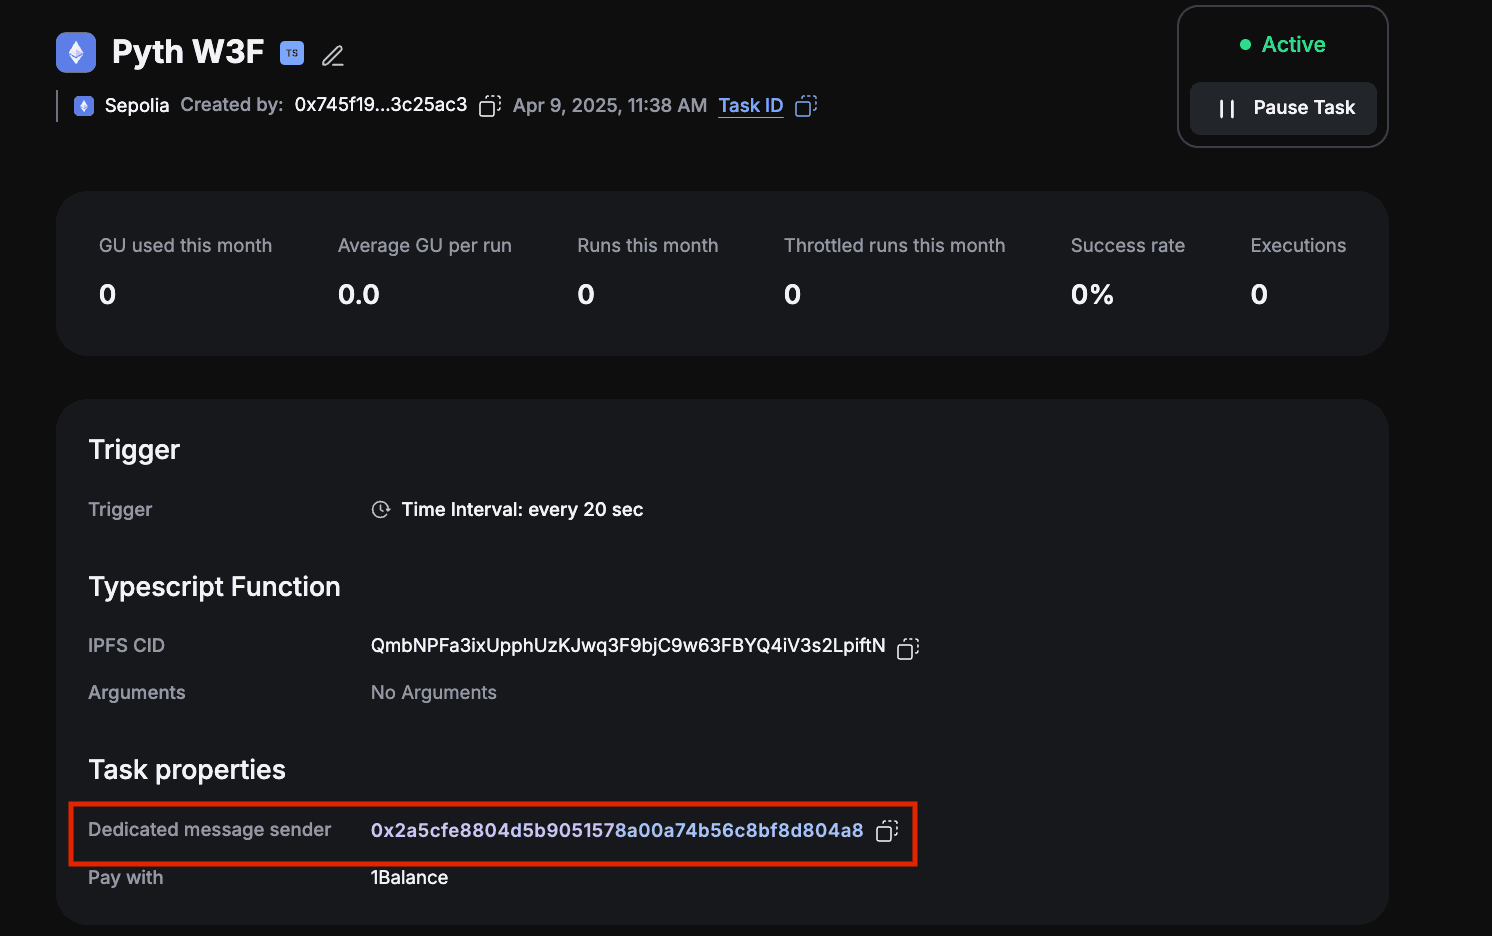Open the dedicated message sender address link
Screen dimensions: 1492x936
[616, 831]
